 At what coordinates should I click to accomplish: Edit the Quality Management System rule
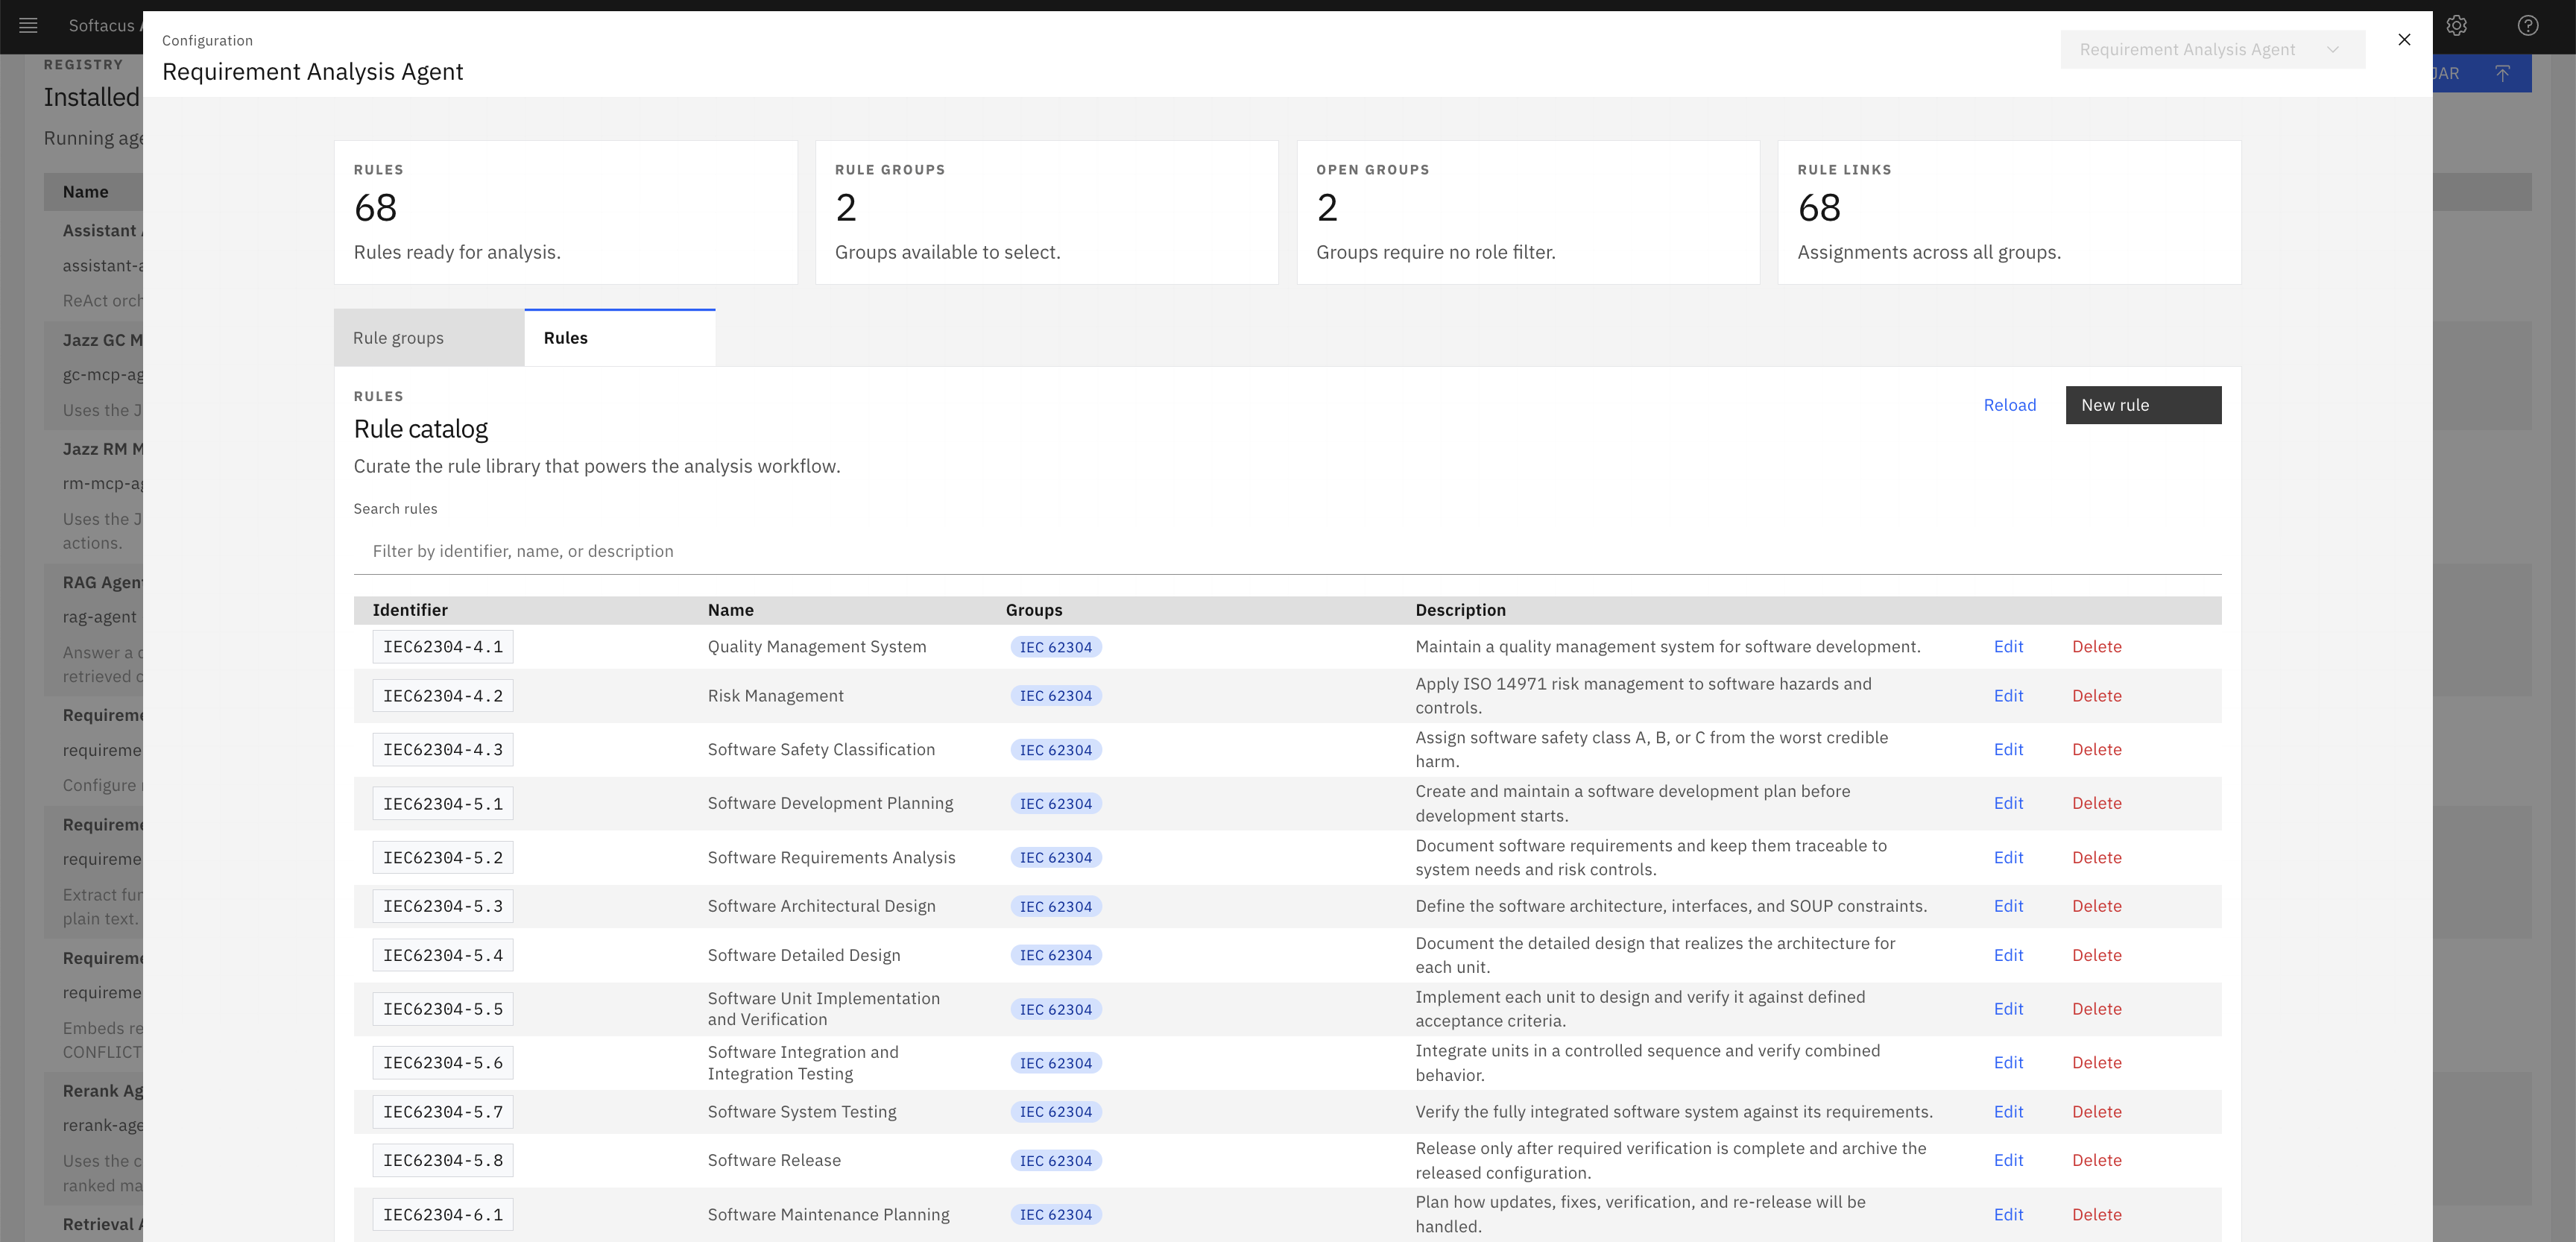[2008, 647]
